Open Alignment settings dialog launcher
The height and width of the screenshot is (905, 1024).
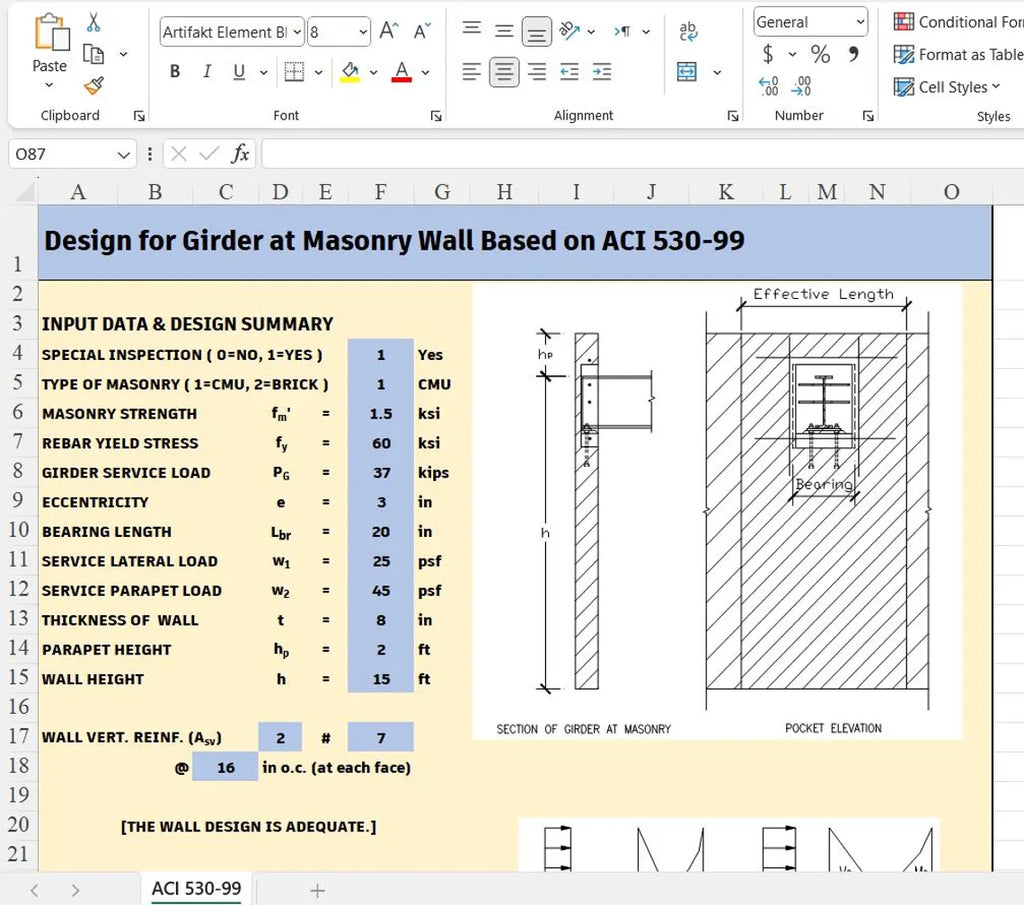pos(733,116)
